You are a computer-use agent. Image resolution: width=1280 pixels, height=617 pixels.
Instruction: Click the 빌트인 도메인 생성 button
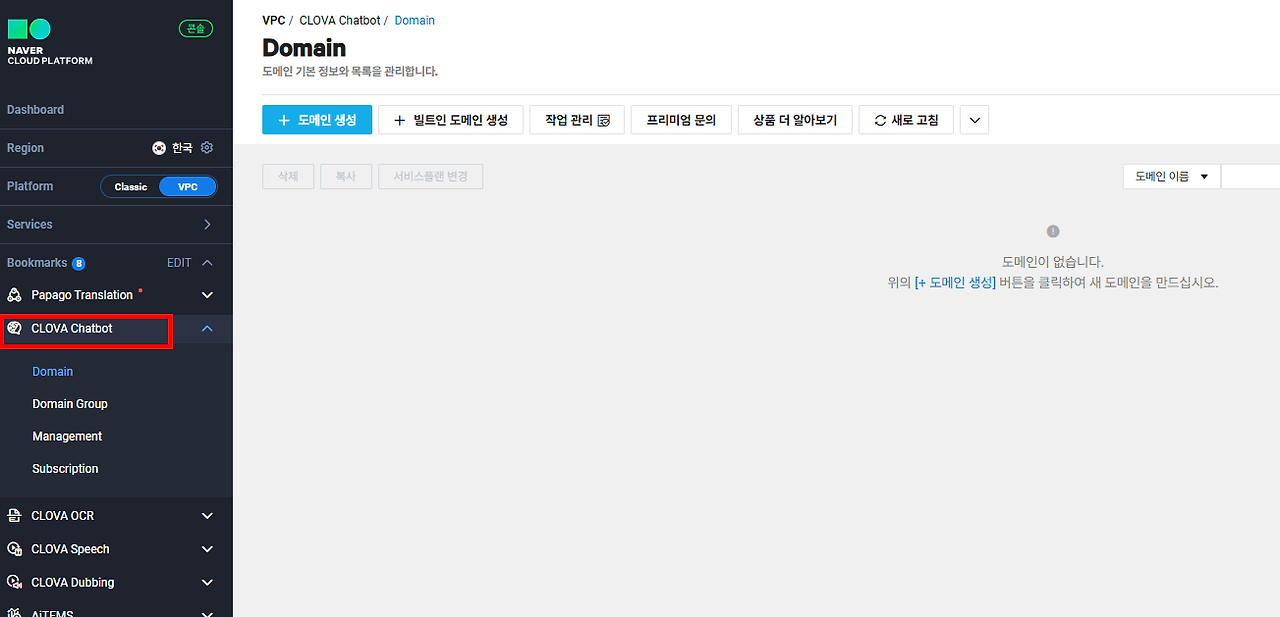pyautogui.click(x=450, y=120)
